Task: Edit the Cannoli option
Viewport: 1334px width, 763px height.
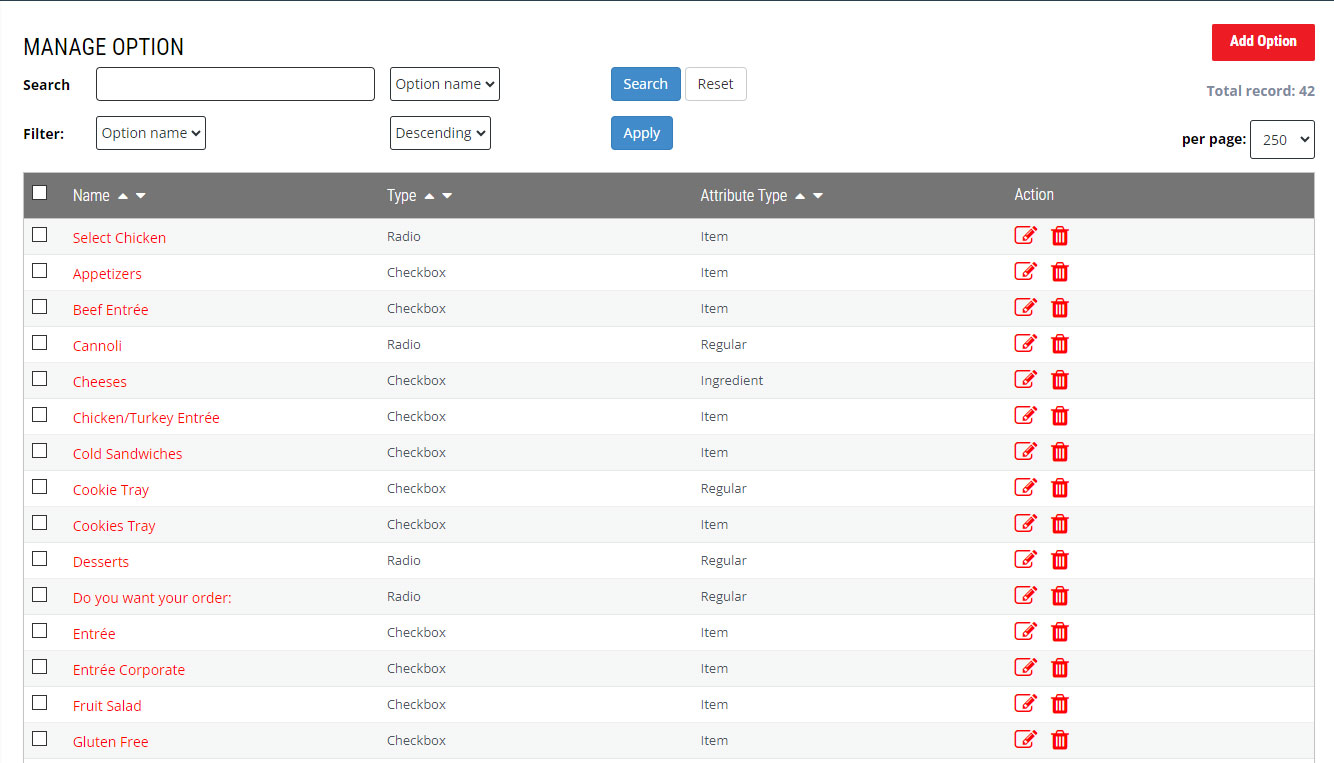Action: (x=1026, y=343)
